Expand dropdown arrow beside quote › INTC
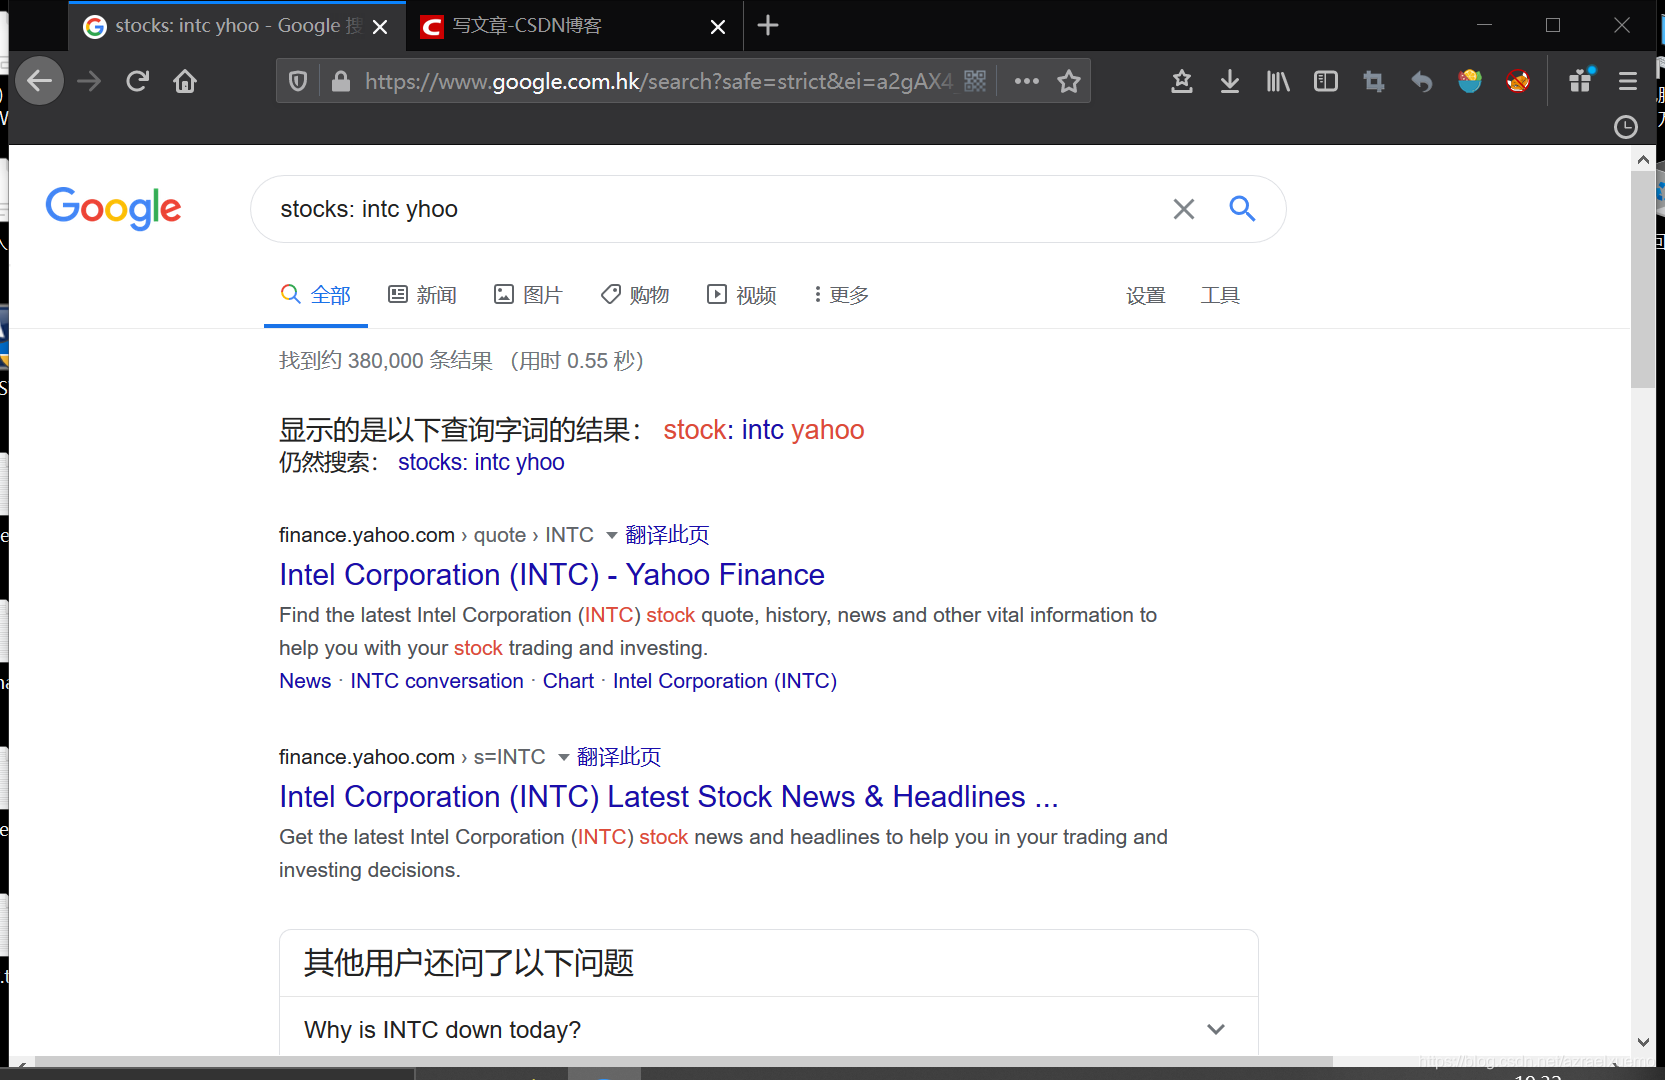This screenshot has width=1665, height=1080. click(612, 536)
